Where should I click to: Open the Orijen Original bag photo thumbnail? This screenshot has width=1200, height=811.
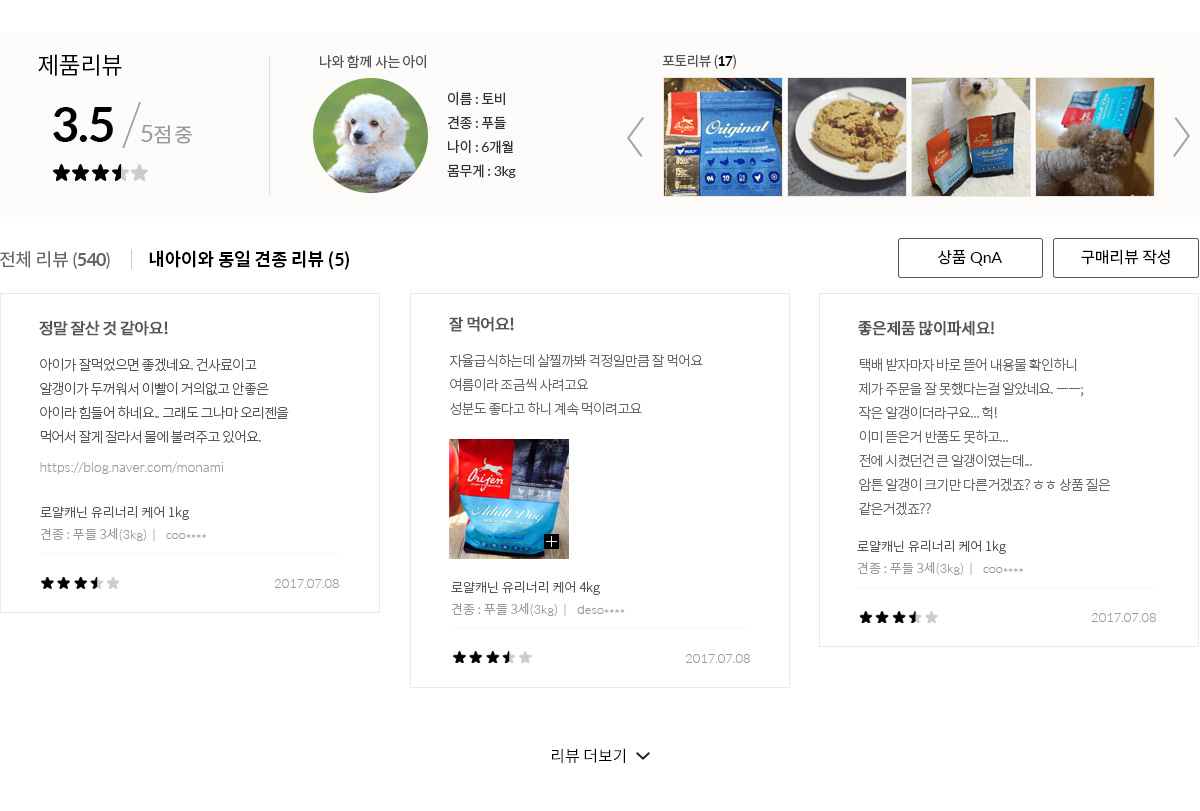pos(723,137)
